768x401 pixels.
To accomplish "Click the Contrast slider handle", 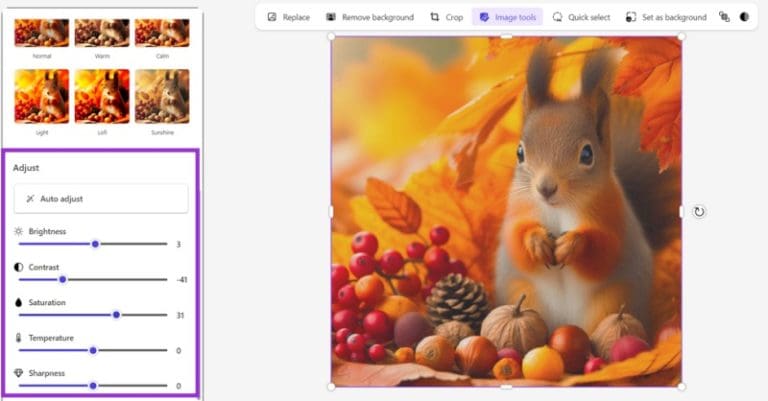I will click(x=62, y=279).
